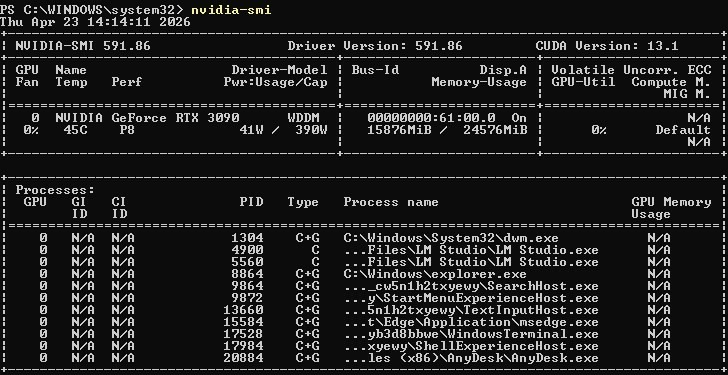Select the 390W power cap value
Viewport: 728px width, 375px height.
pos(311,130)
